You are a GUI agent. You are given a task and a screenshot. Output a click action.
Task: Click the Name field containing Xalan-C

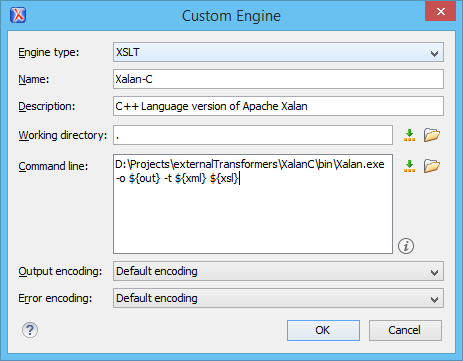pyautogui.click(x=278, y=79)
